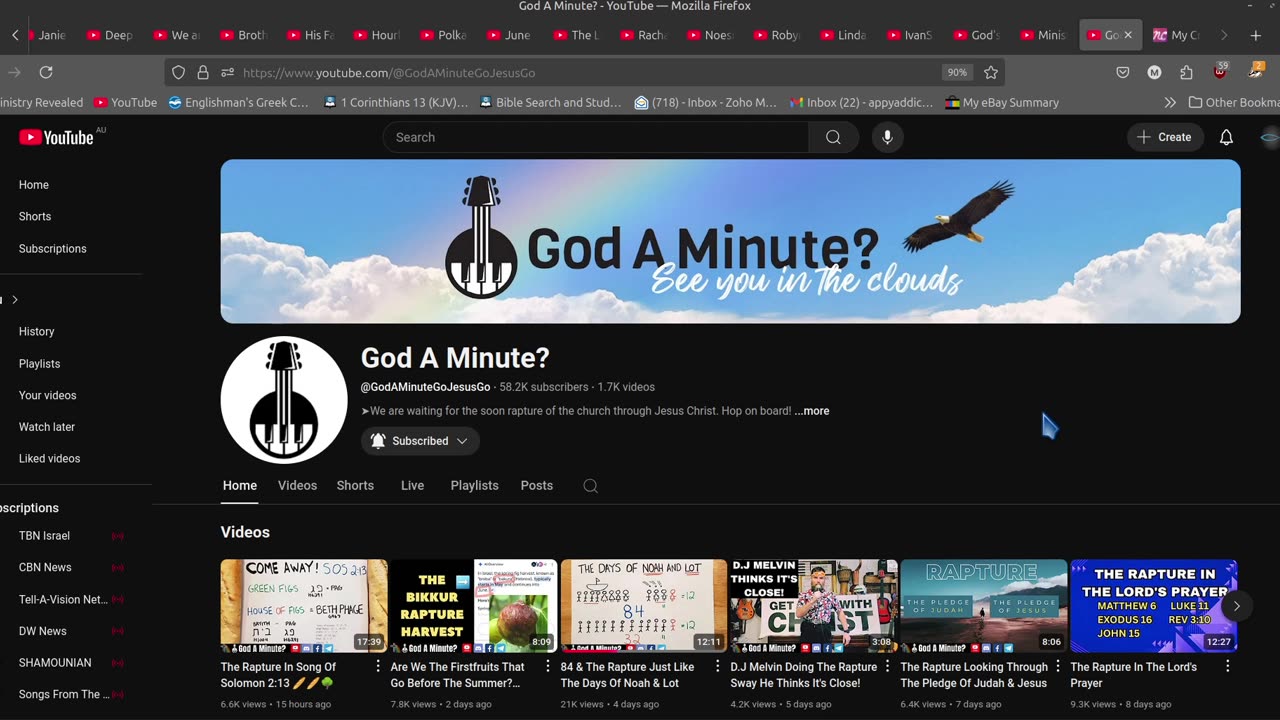Screen dimensions: 1280x720
Task: Open Rapture In Lord's Prayer thumbnail
Action: pos(1154,606)
